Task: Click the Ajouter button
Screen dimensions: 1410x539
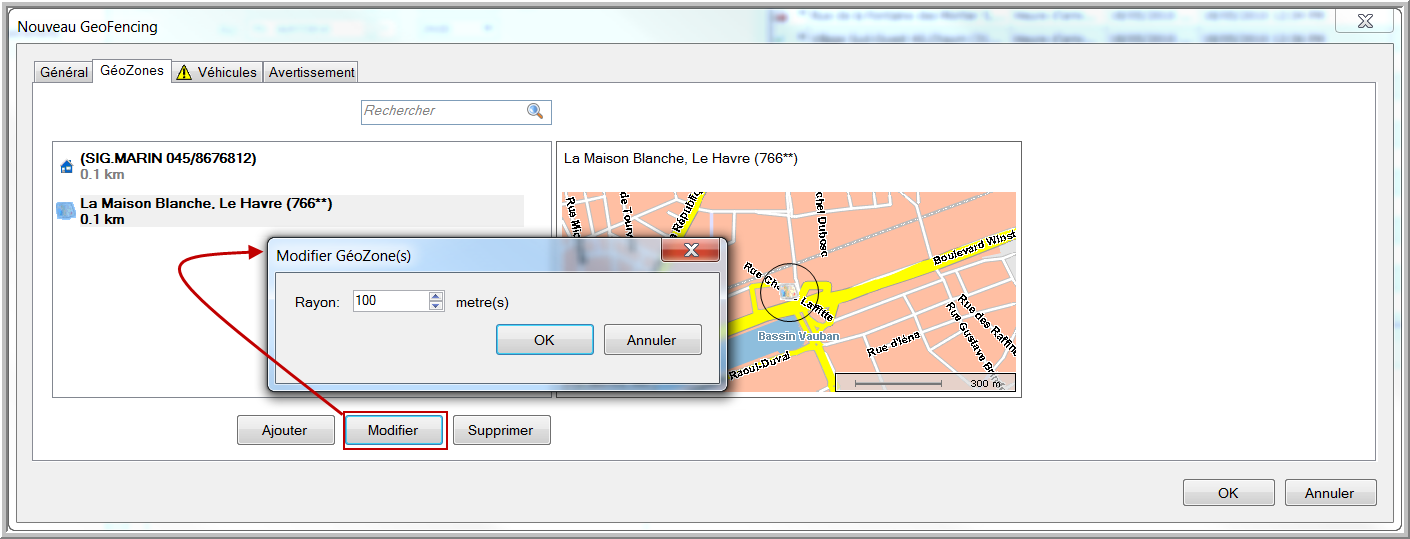Action: coord(285,430)
